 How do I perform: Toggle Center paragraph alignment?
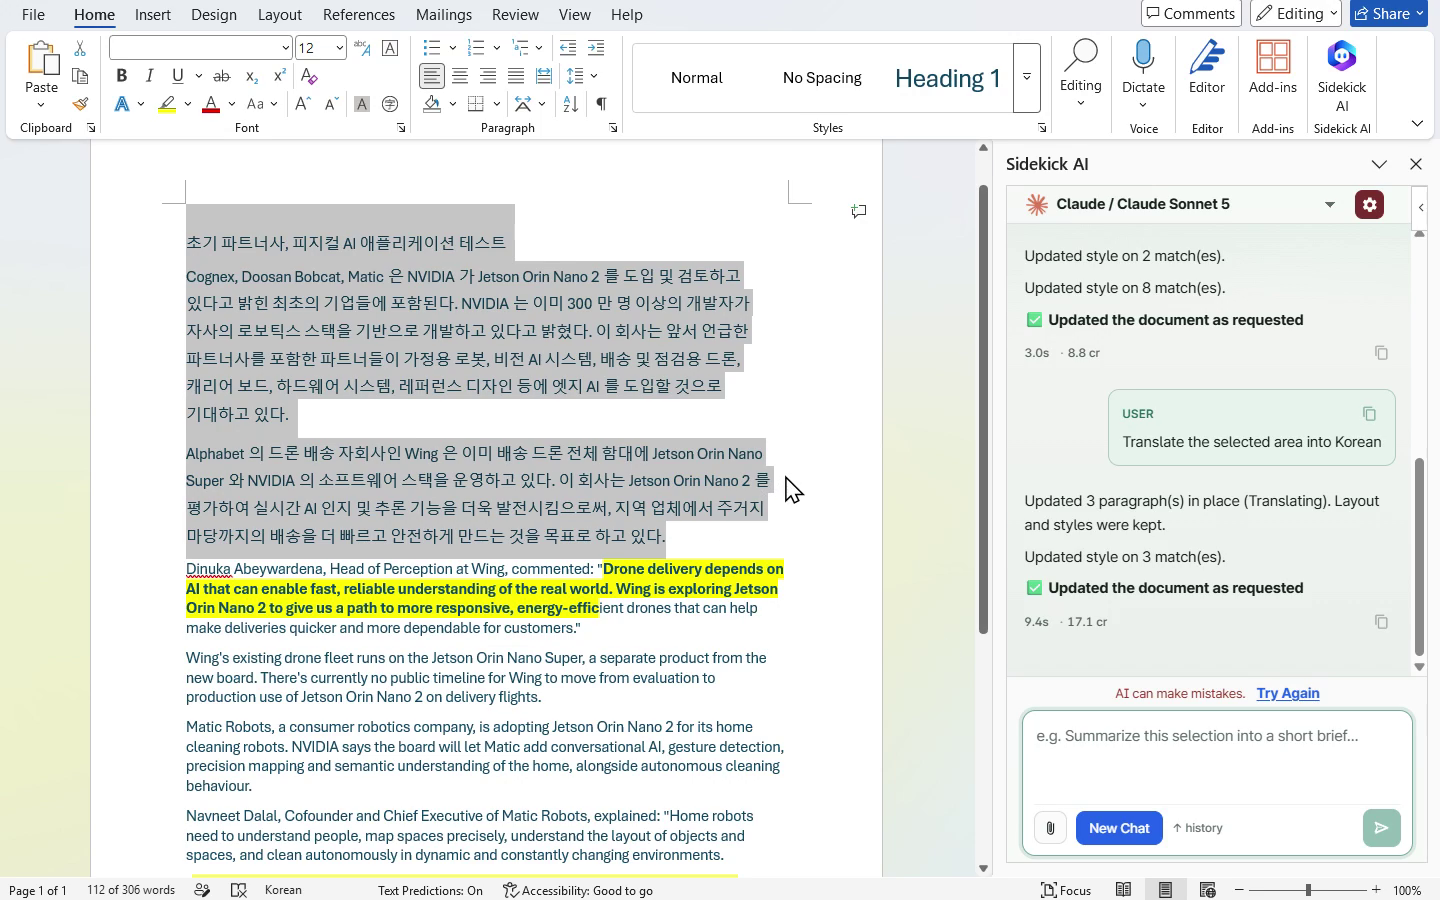(x=460, y=76)
